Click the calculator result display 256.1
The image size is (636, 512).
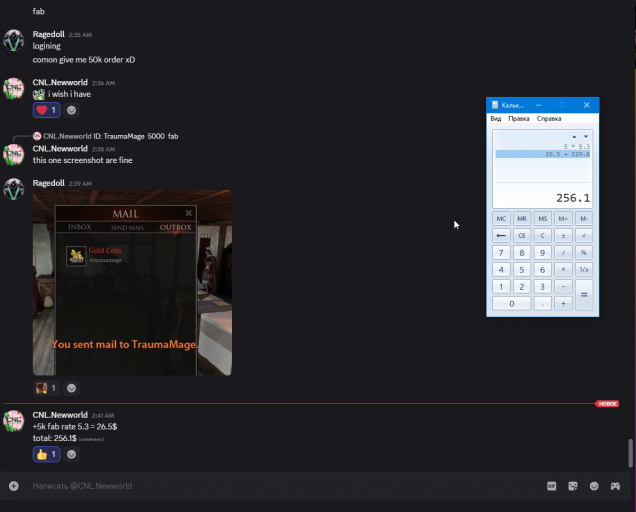pos(573,198)
